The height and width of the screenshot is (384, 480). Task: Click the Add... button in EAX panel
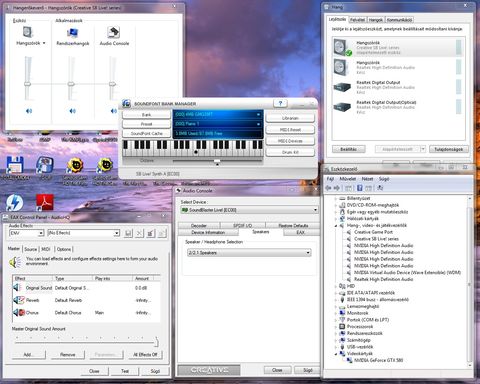pos(29,354)
